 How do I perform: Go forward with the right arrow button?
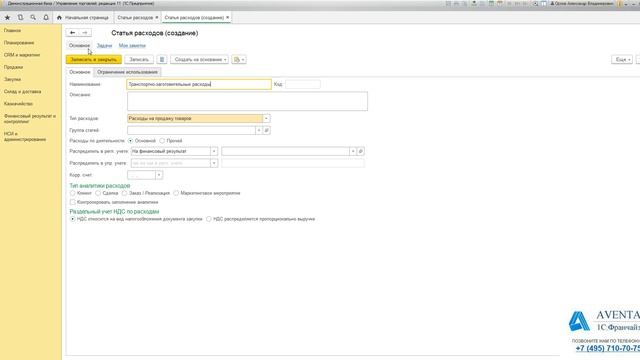[x=85, y=33]
